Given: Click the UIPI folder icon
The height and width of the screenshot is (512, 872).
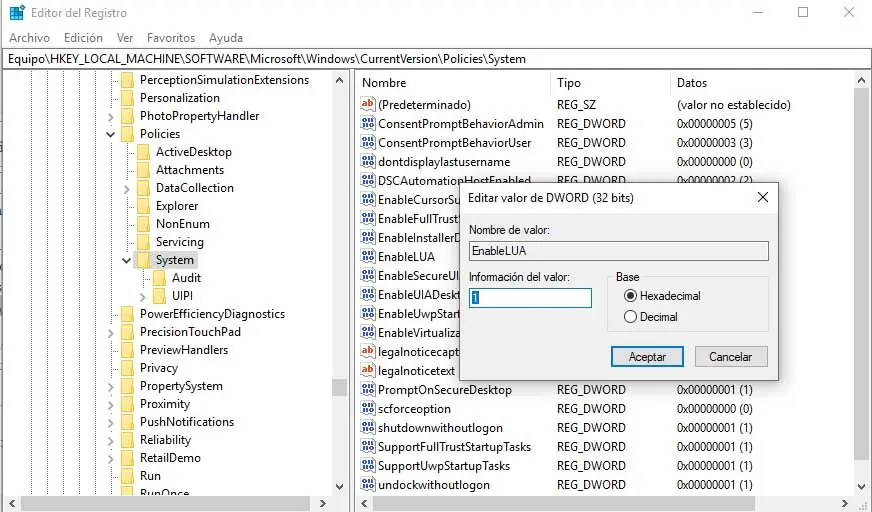Looking at the screenshot, I should [x=159, y=296].
